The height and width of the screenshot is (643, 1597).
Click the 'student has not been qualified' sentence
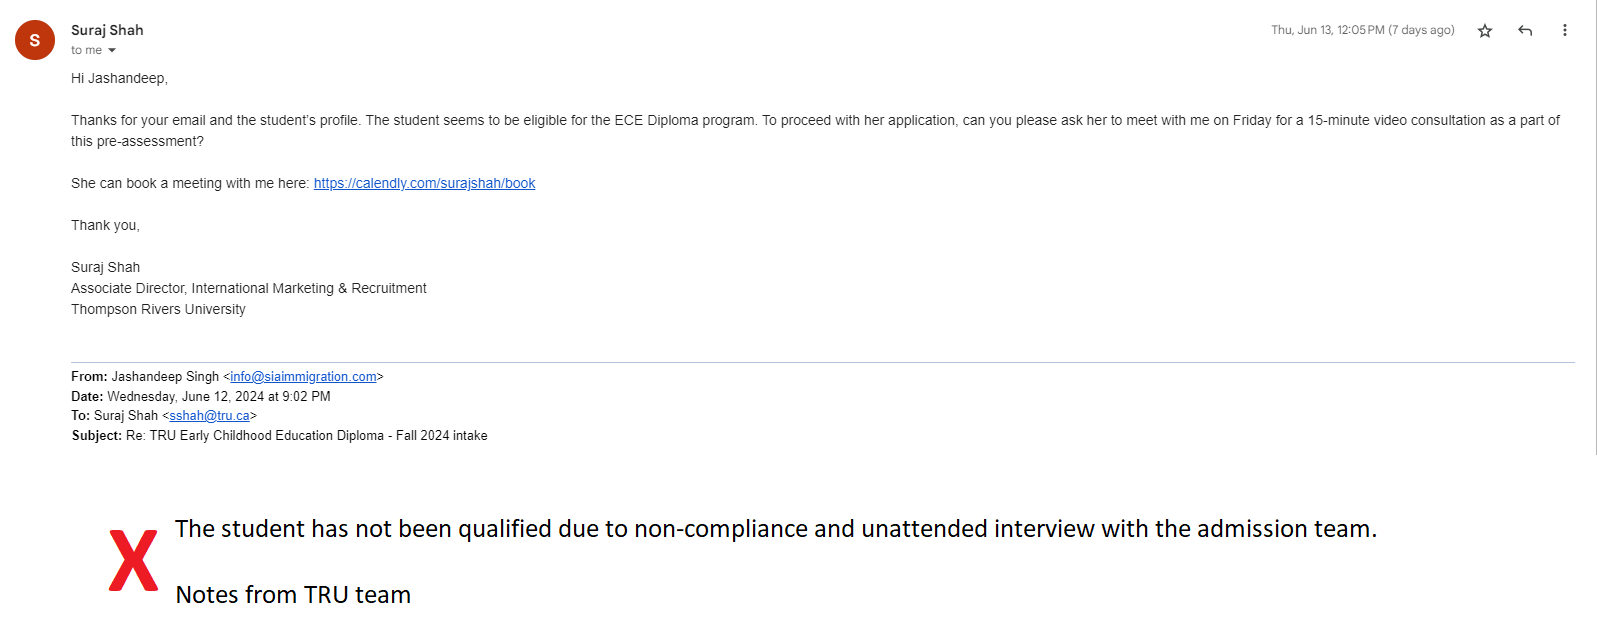[776, 529]
